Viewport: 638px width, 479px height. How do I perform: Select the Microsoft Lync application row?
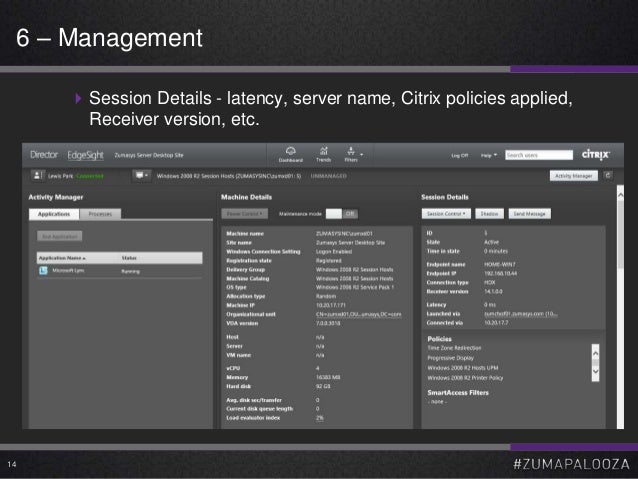click(x=120, y=271)
